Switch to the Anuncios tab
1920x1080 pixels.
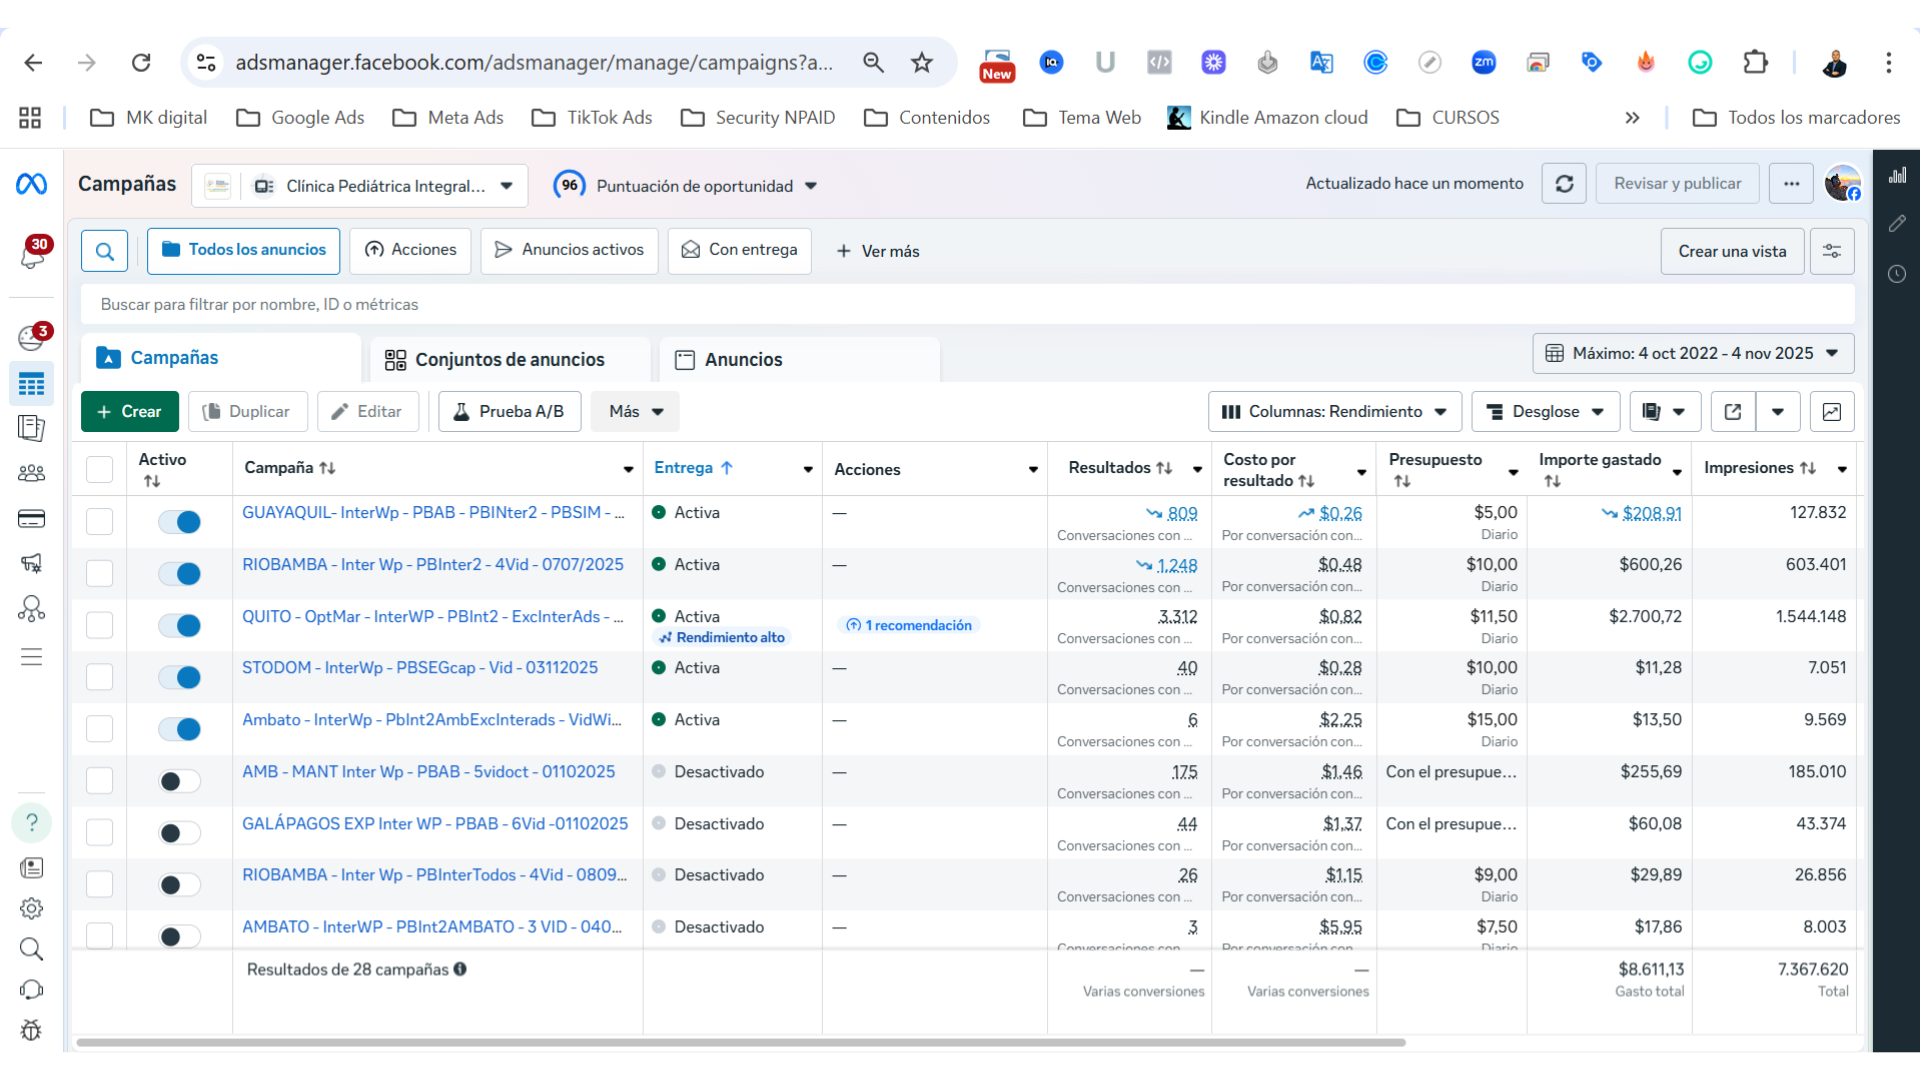click(742, 360)
